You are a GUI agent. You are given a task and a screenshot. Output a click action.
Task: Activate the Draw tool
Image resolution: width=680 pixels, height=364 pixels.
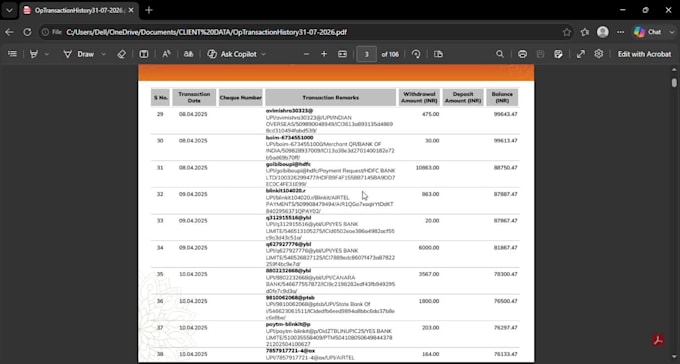(x=79, y=54)
